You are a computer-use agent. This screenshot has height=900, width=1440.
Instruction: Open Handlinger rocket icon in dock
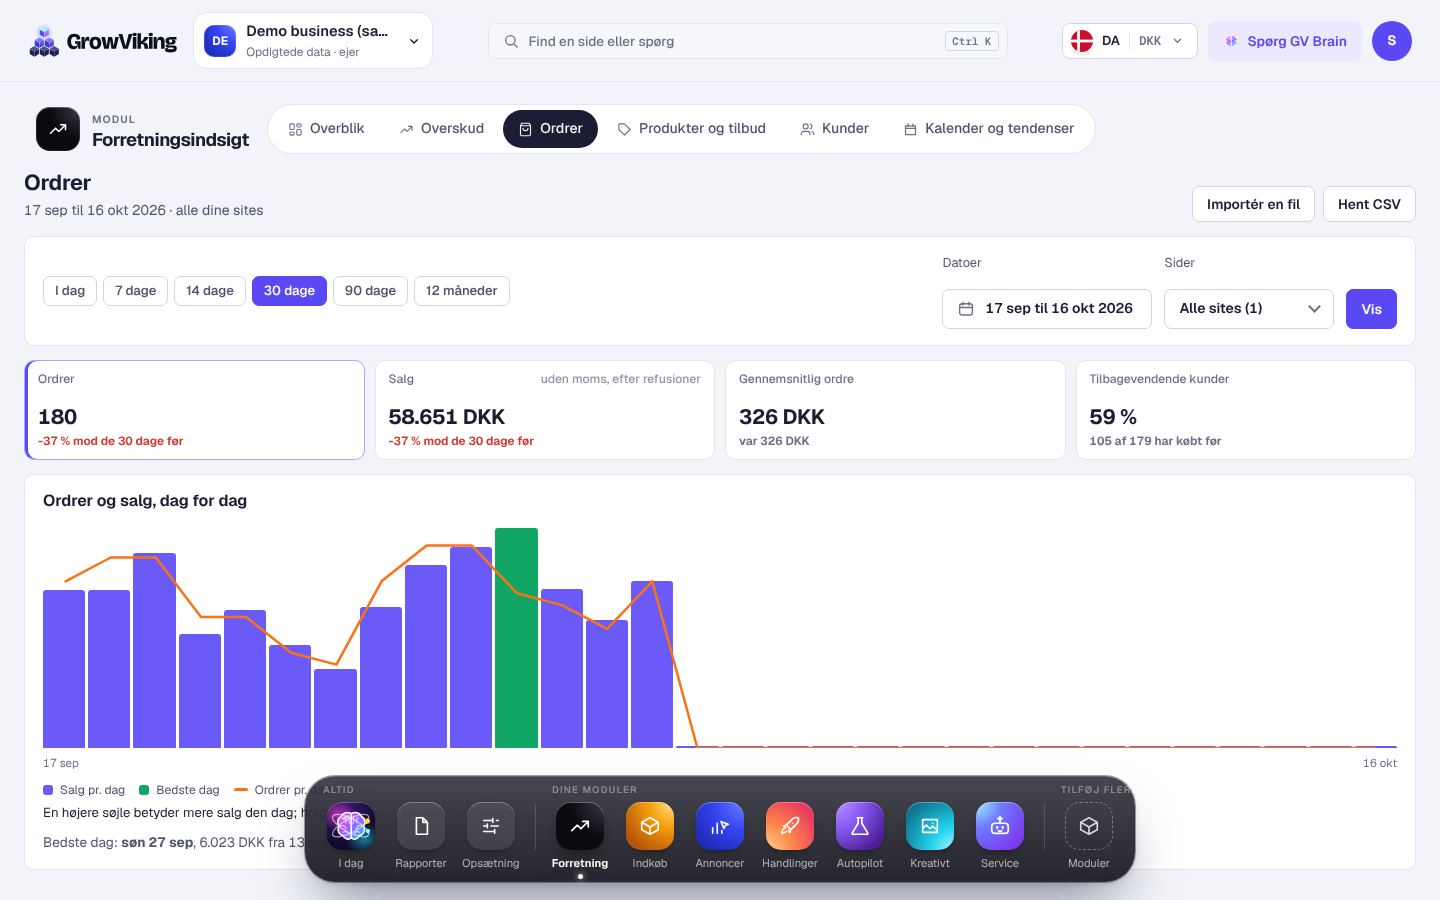[x=790, y=826]
